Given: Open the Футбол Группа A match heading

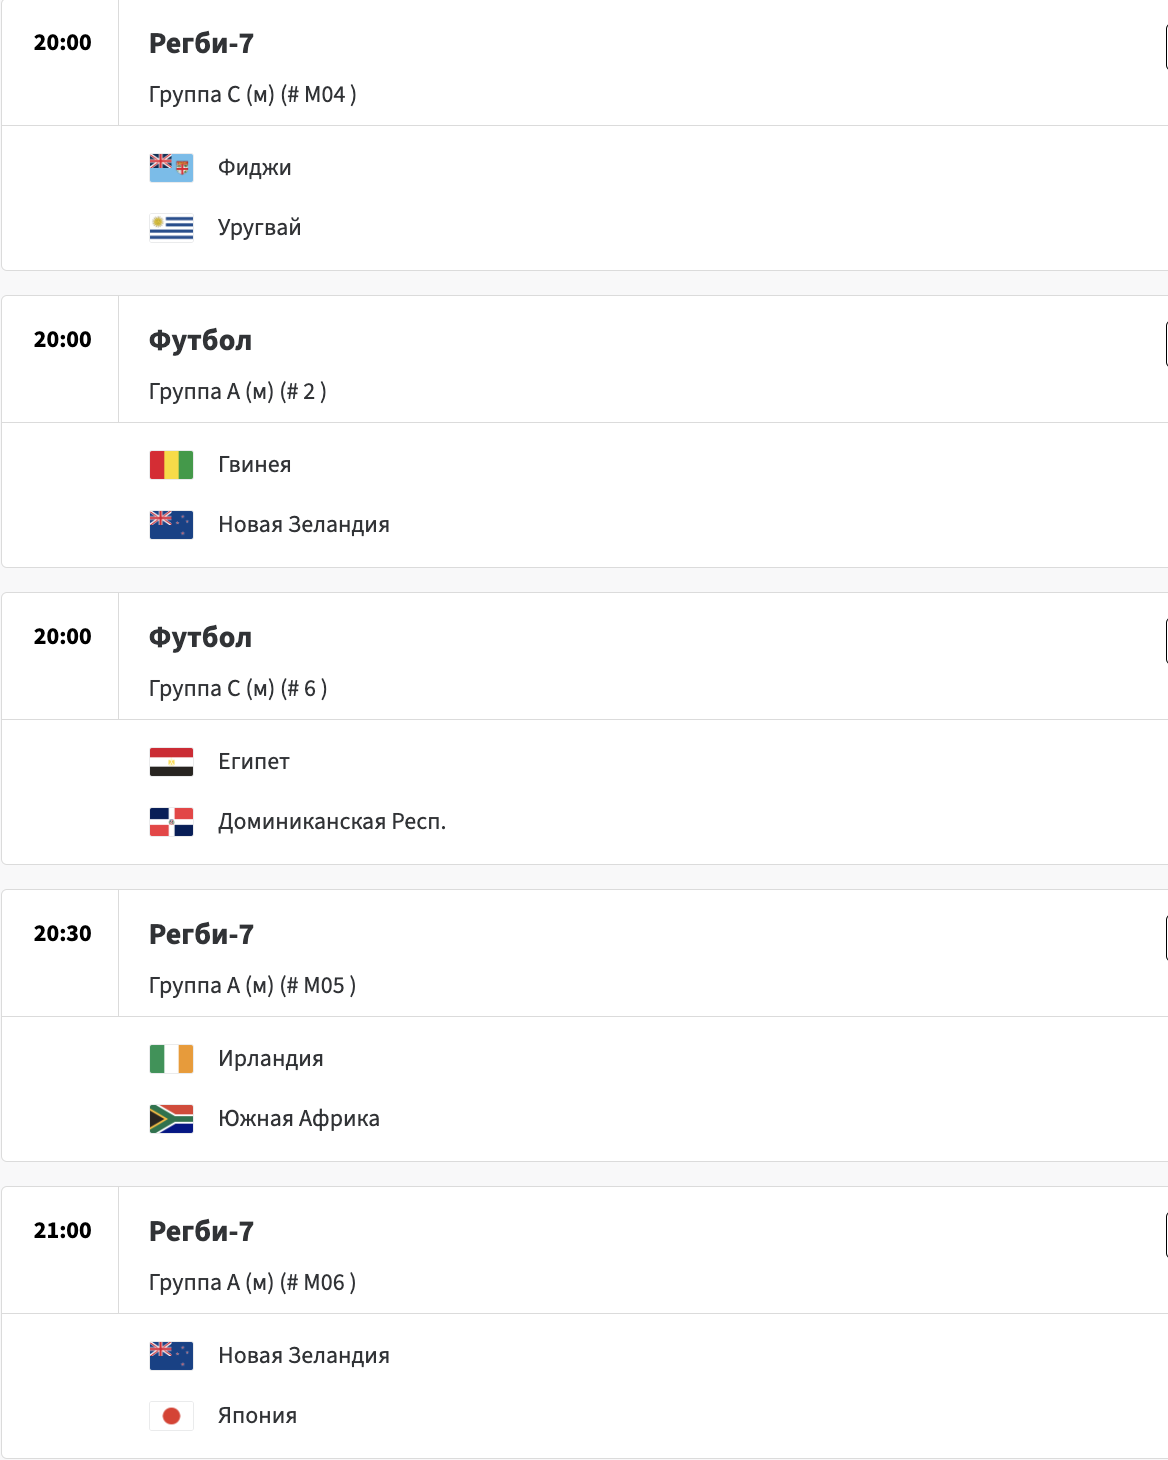Looking at the screenshot, I should pyautogui.click(x=200, y=341).
